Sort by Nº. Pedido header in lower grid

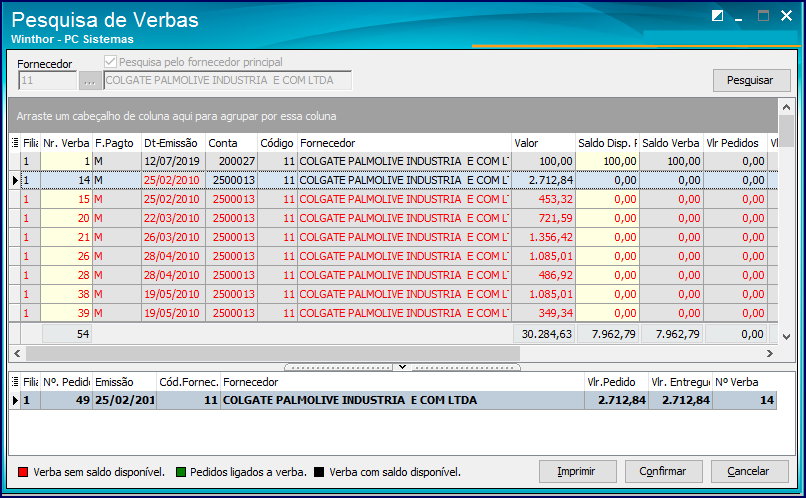click(66, 382)
